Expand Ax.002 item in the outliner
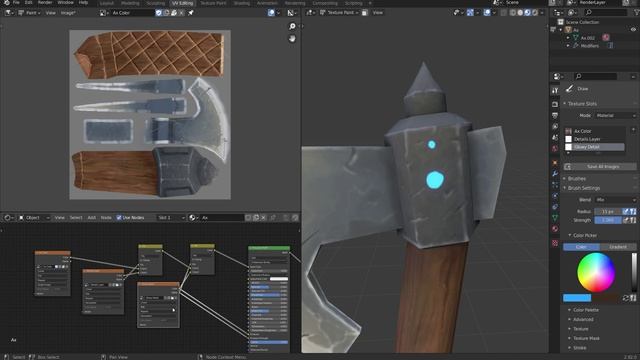 click(569, 38)
